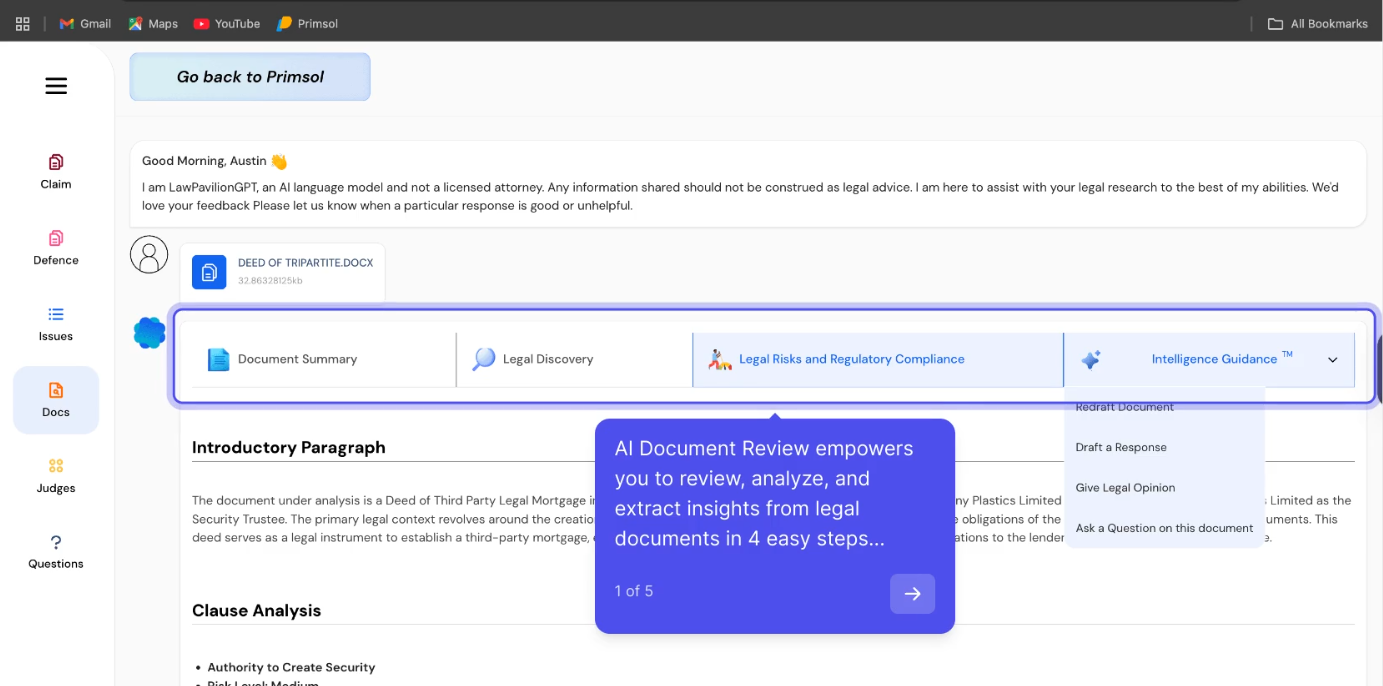The width and height of the screenshot is (1383, 686).
Task: Open the Issues list icon
Action: click(x=56, y=314)
